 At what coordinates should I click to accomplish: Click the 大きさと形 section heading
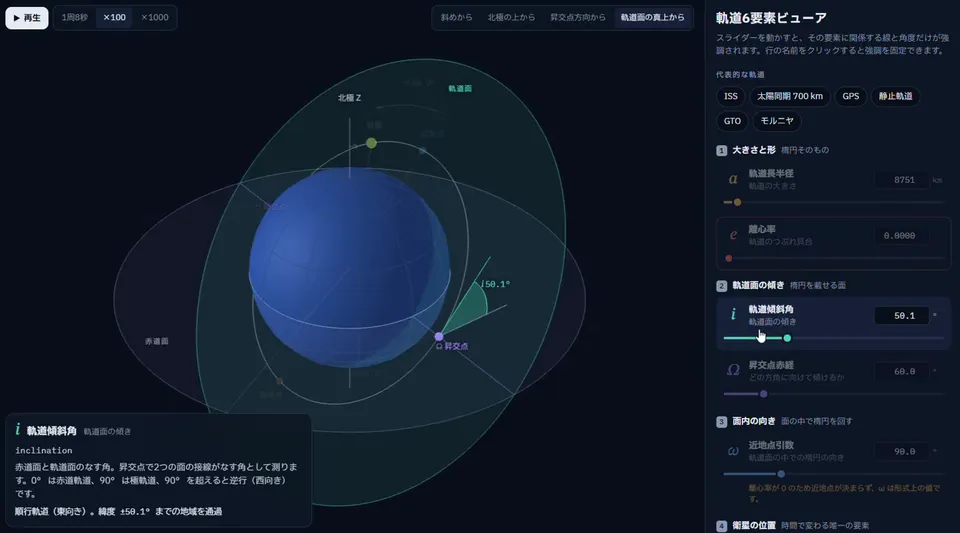pyautogui.click(x=754, y=150)
